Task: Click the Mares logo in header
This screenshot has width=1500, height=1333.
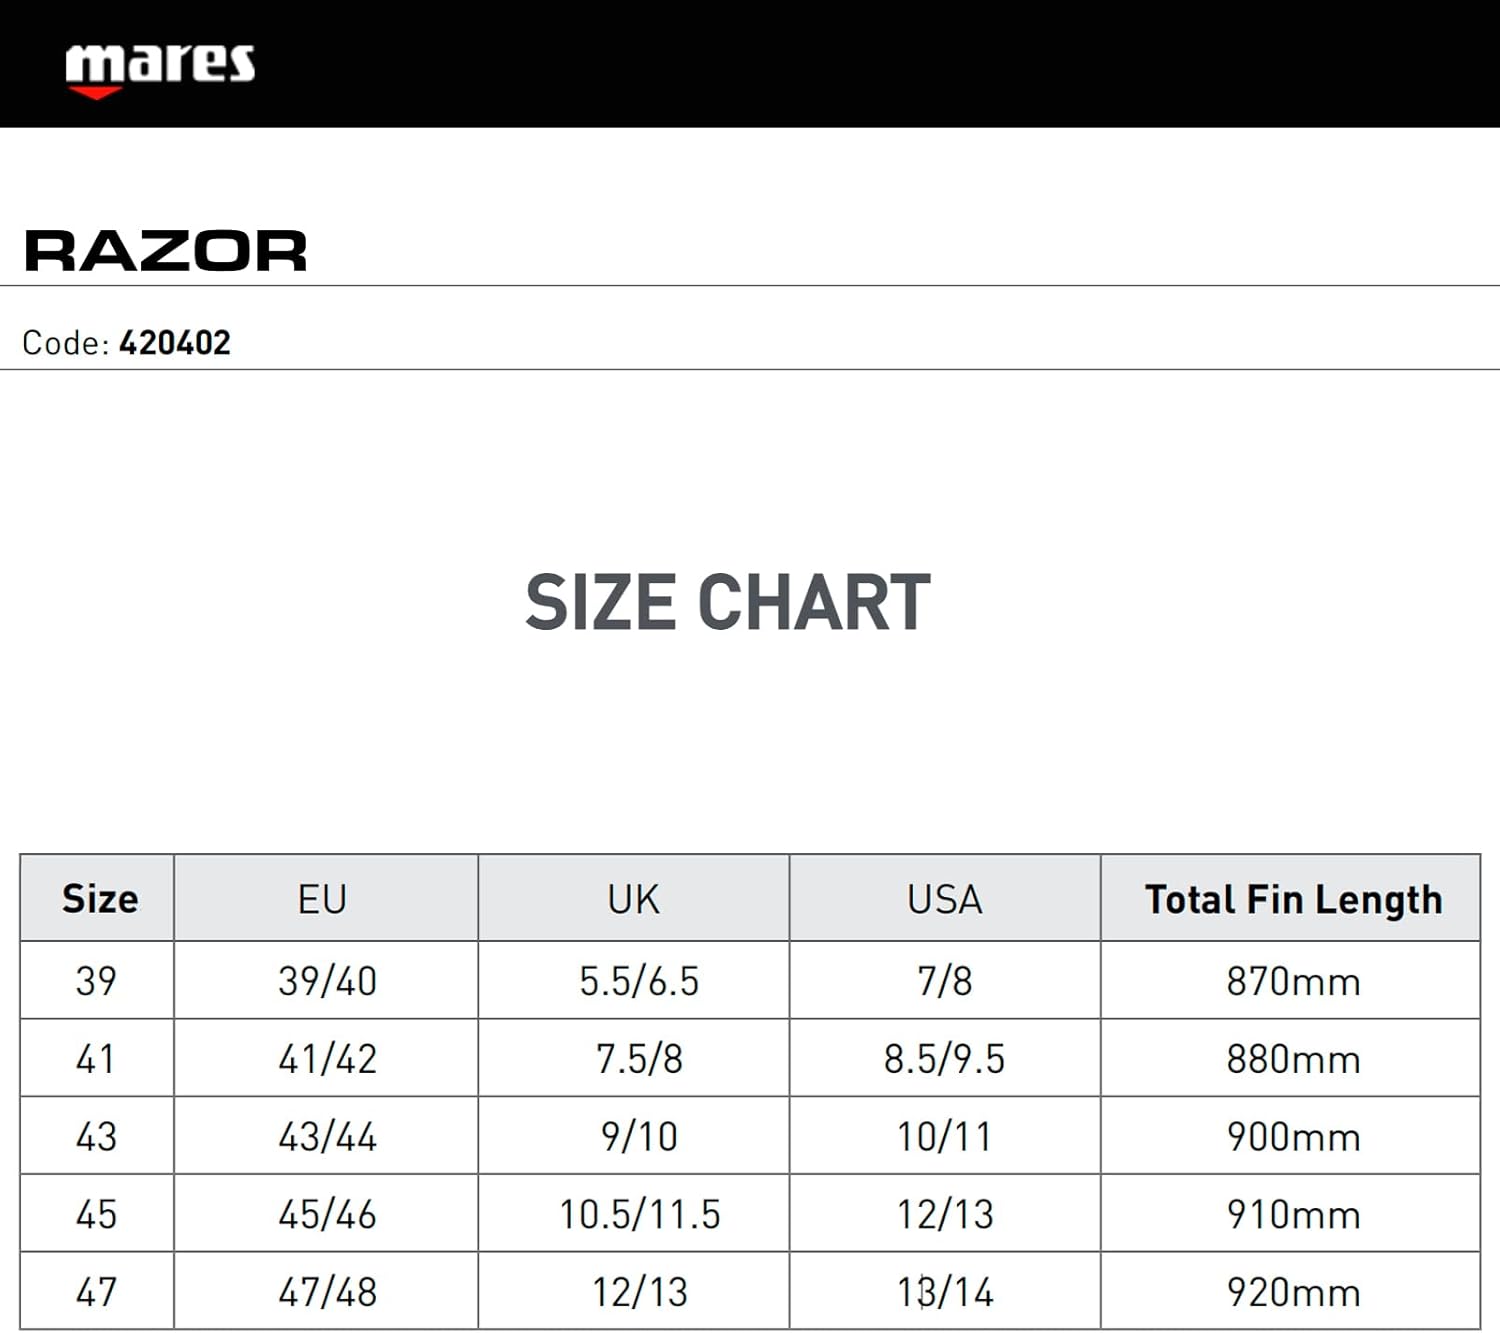Action: 160,68
